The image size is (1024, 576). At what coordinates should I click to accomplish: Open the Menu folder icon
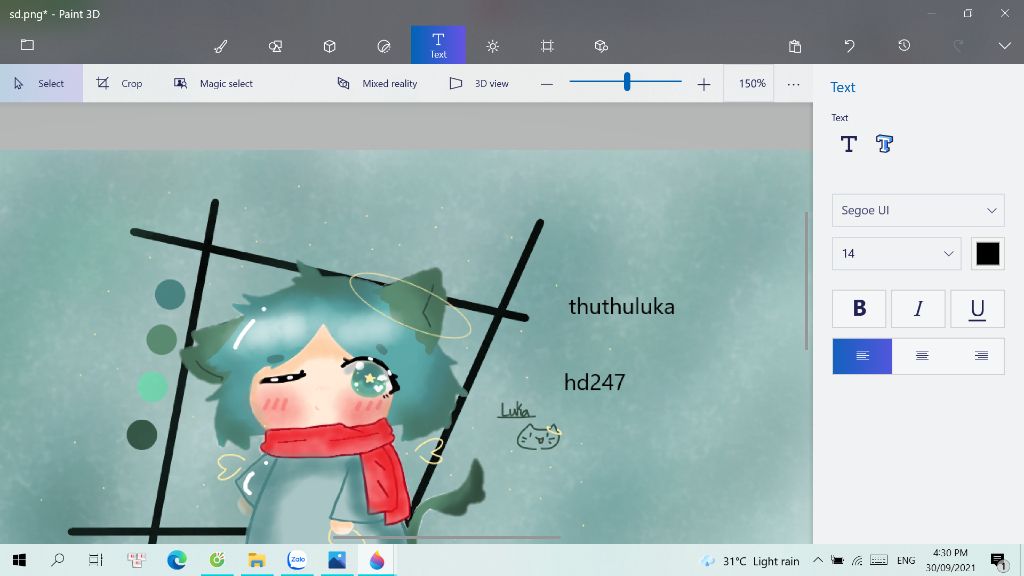(27, 45)
